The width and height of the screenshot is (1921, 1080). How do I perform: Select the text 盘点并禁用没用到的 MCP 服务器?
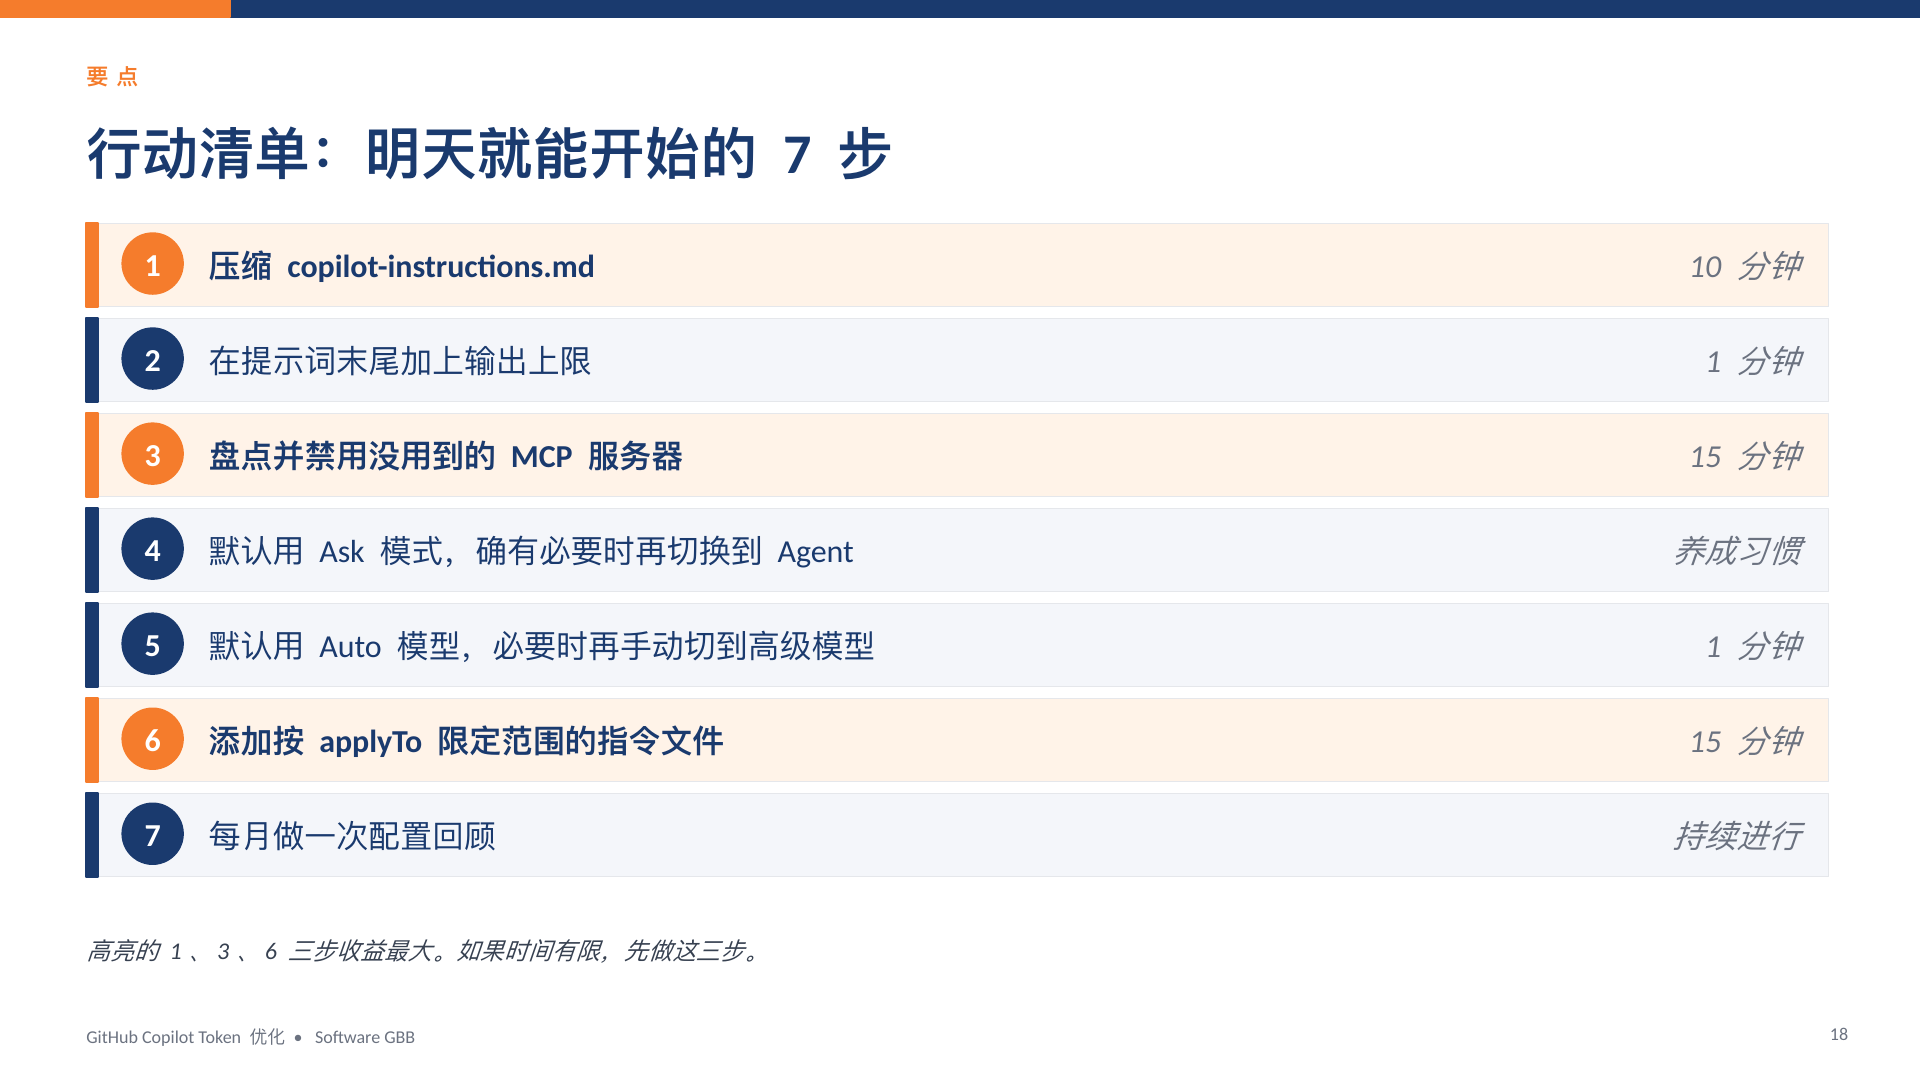click(x=445, y=456)
